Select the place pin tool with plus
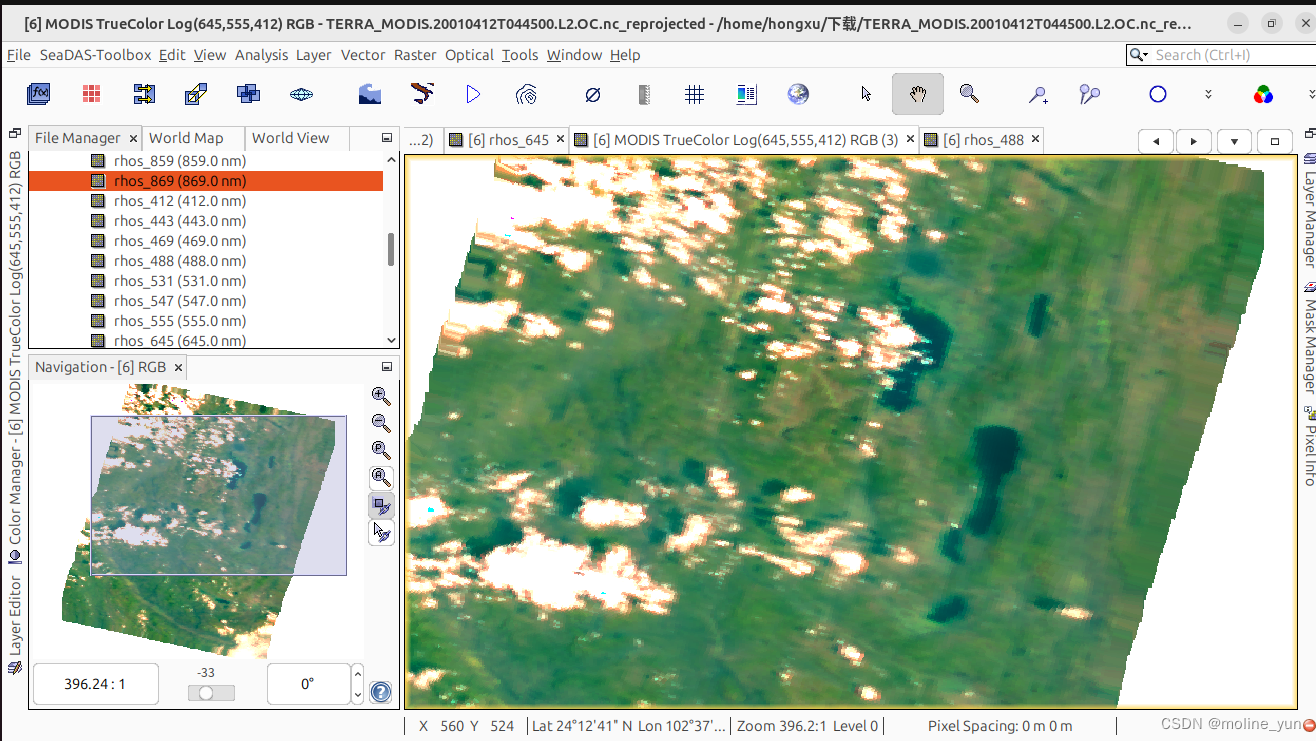The width and height of the screenshot is (1316, 741). [x=1038, y=94]
